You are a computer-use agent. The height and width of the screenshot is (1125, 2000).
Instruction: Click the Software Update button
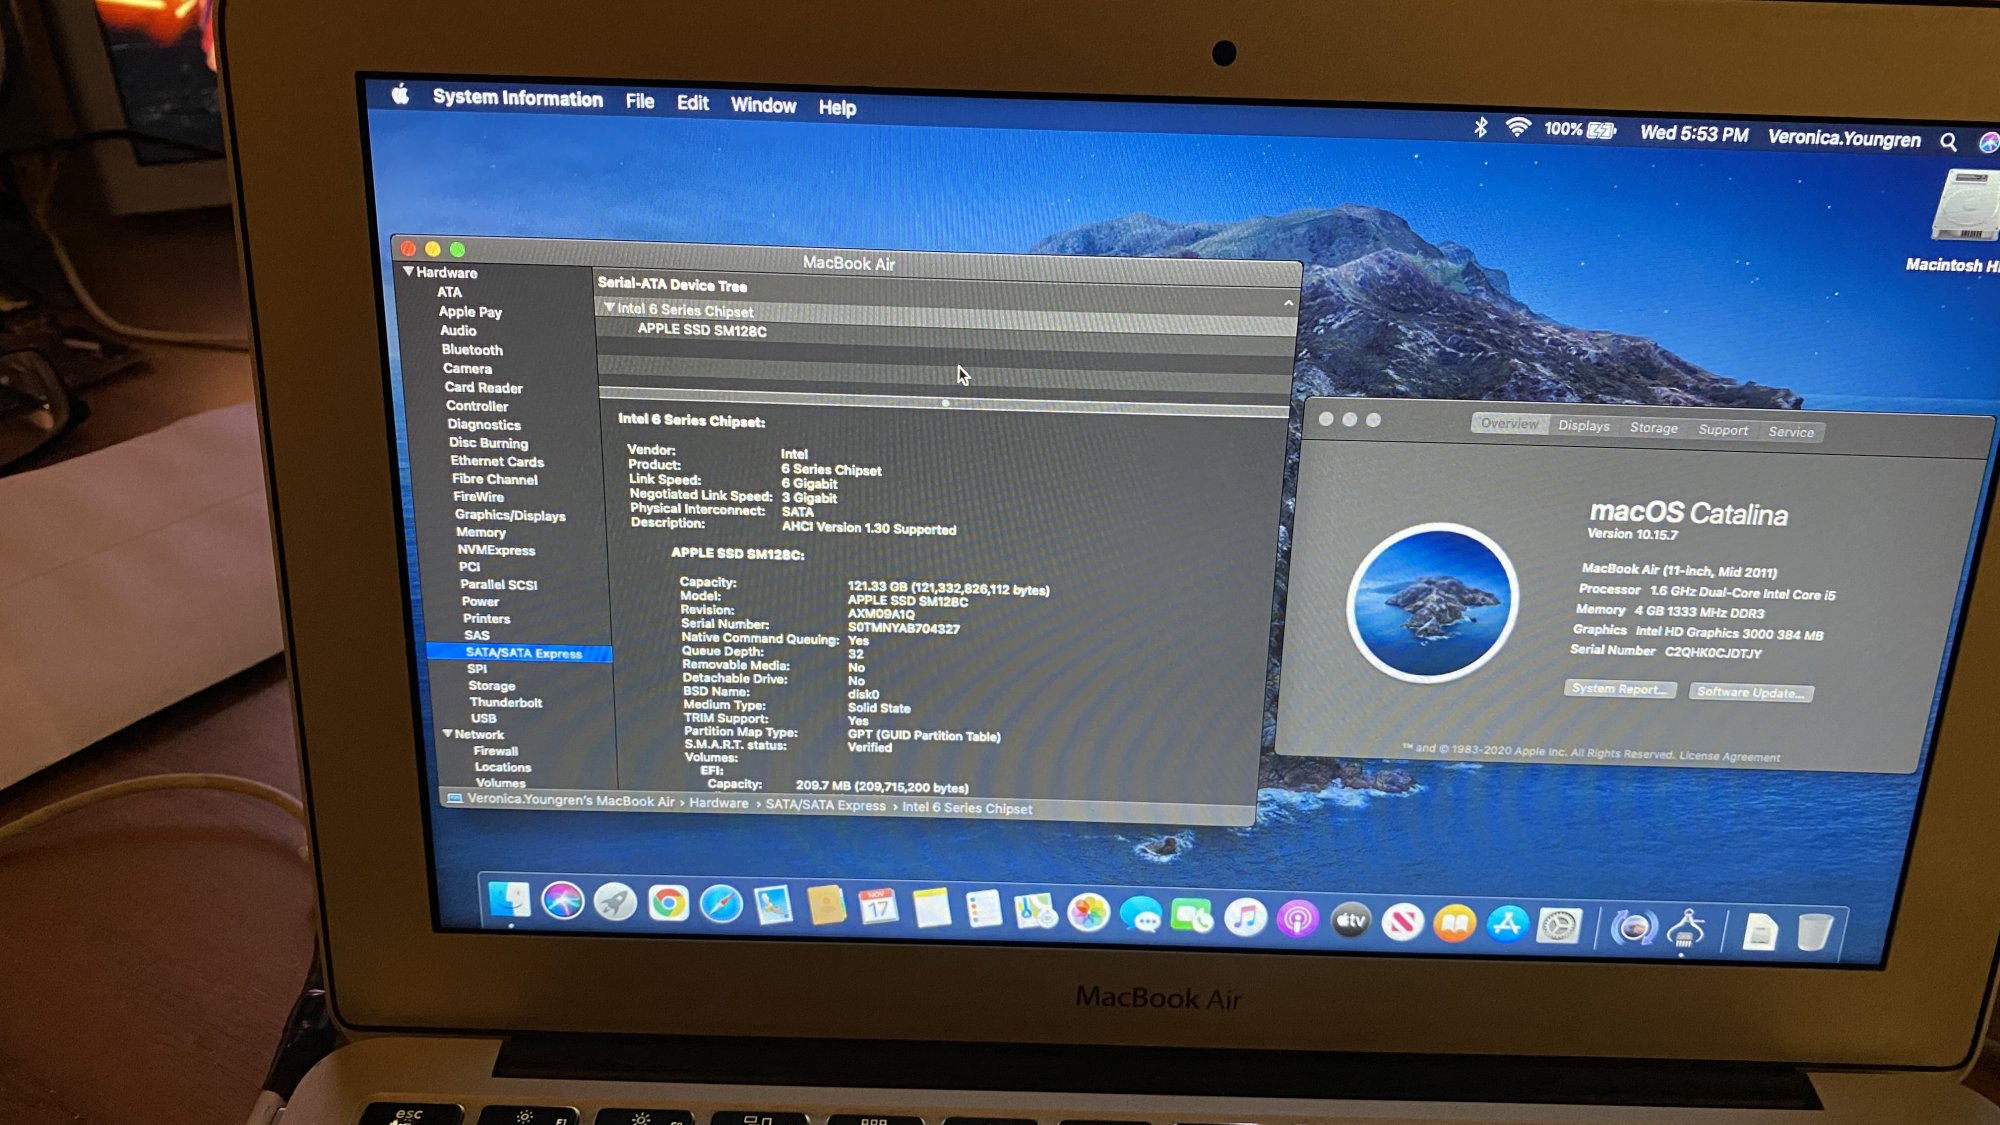click(x=1750, y=692)
